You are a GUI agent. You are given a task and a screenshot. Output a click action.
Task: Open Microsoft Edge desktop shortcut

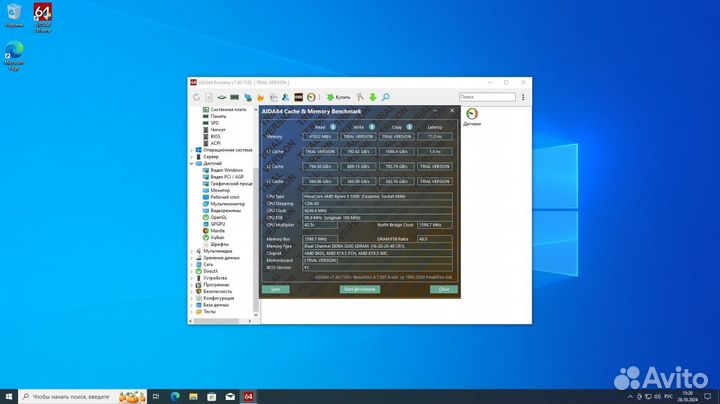click(14, 56)
